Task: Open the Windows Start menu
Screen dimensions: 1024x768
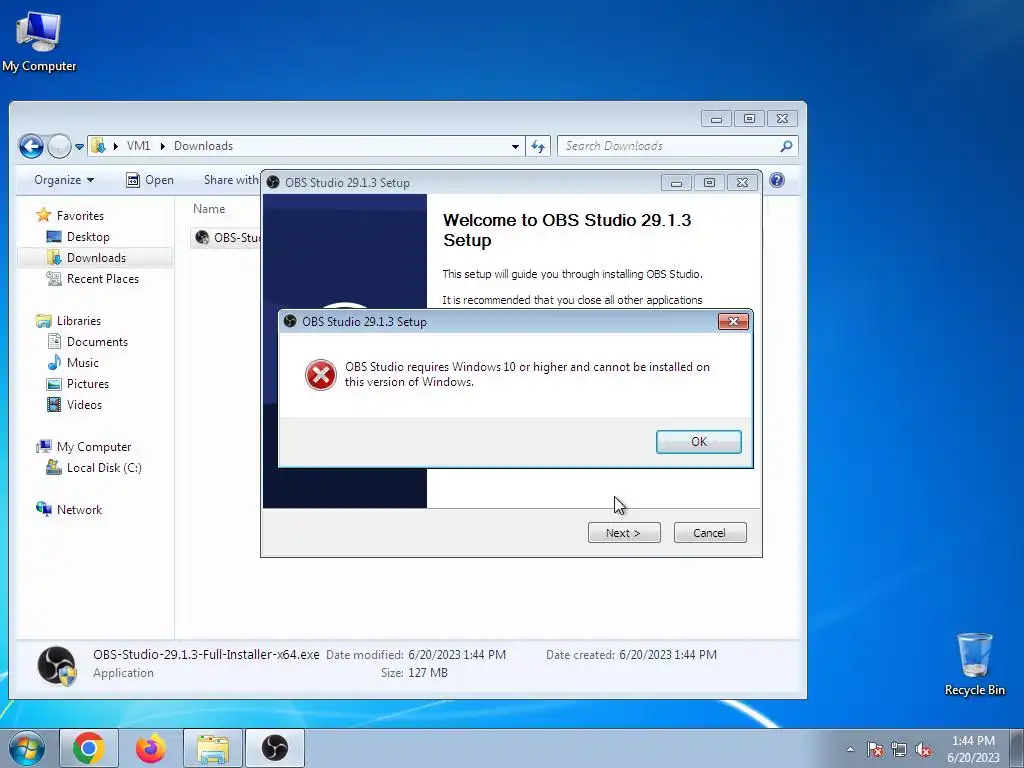Action: [27, 748]
